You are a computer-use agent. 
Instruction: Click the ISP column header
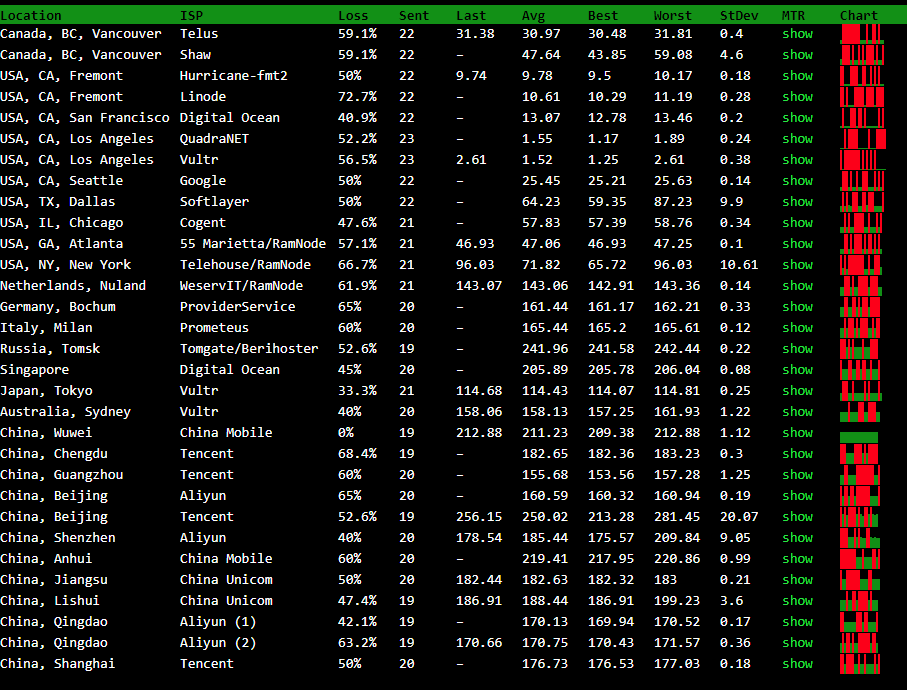(191, 16)
